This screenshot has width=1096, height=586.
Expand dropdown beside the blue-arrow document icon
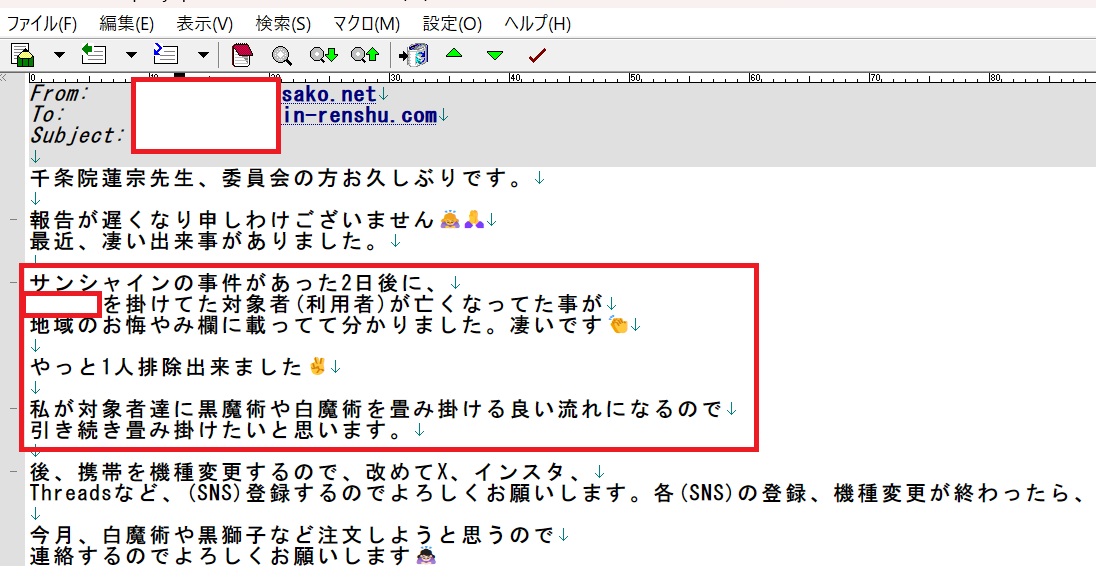[x=203, y=55]
